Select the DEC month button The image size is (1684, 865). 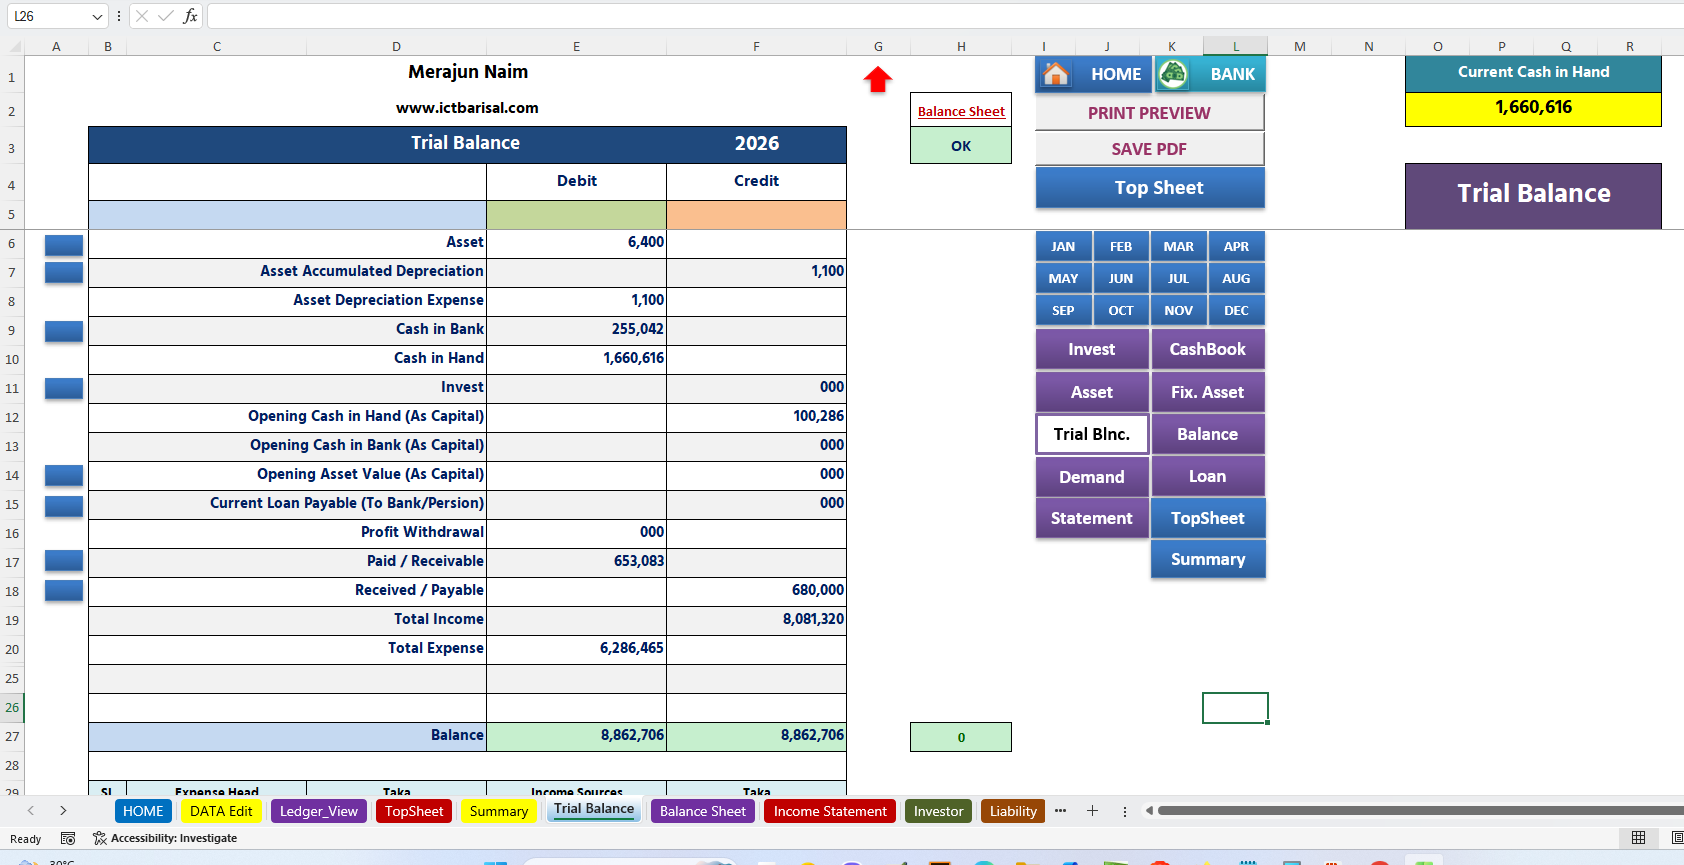pyautogui.click(x=1236, y=311)
